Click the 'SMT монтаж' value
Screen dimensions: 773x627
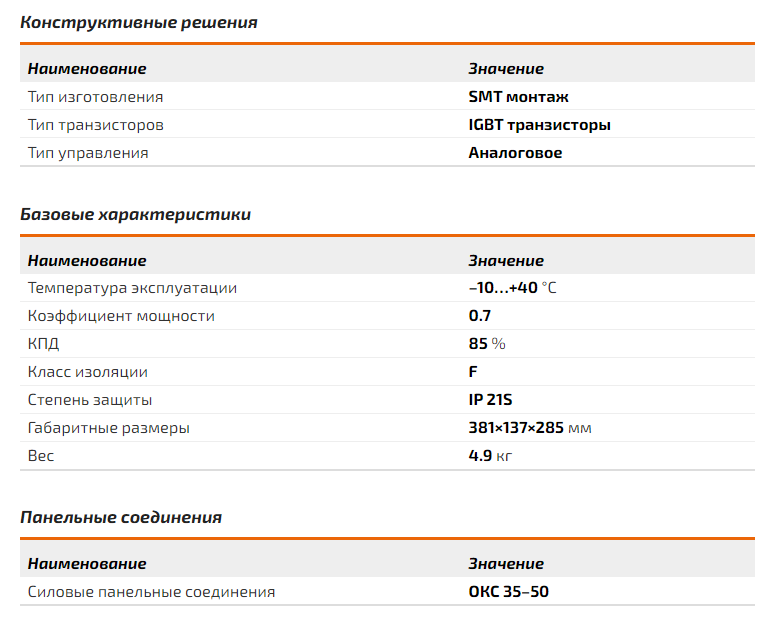point(518,97)
